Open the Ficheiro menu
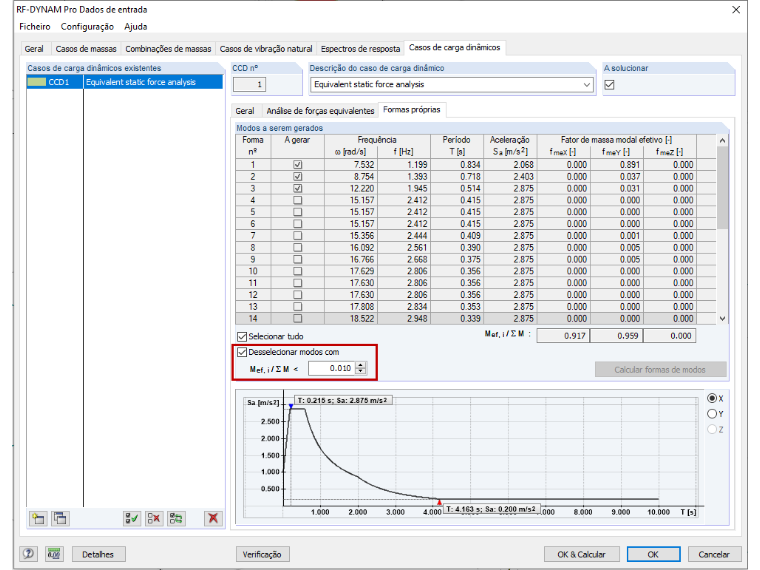Screen dimensions: 760x570 coord(34,27)
